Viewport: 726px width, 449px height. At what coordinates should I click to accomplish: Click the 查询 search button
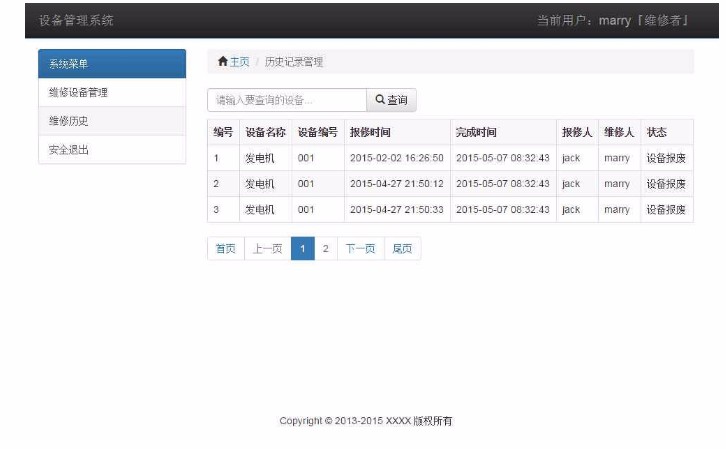tap(391, 100)
